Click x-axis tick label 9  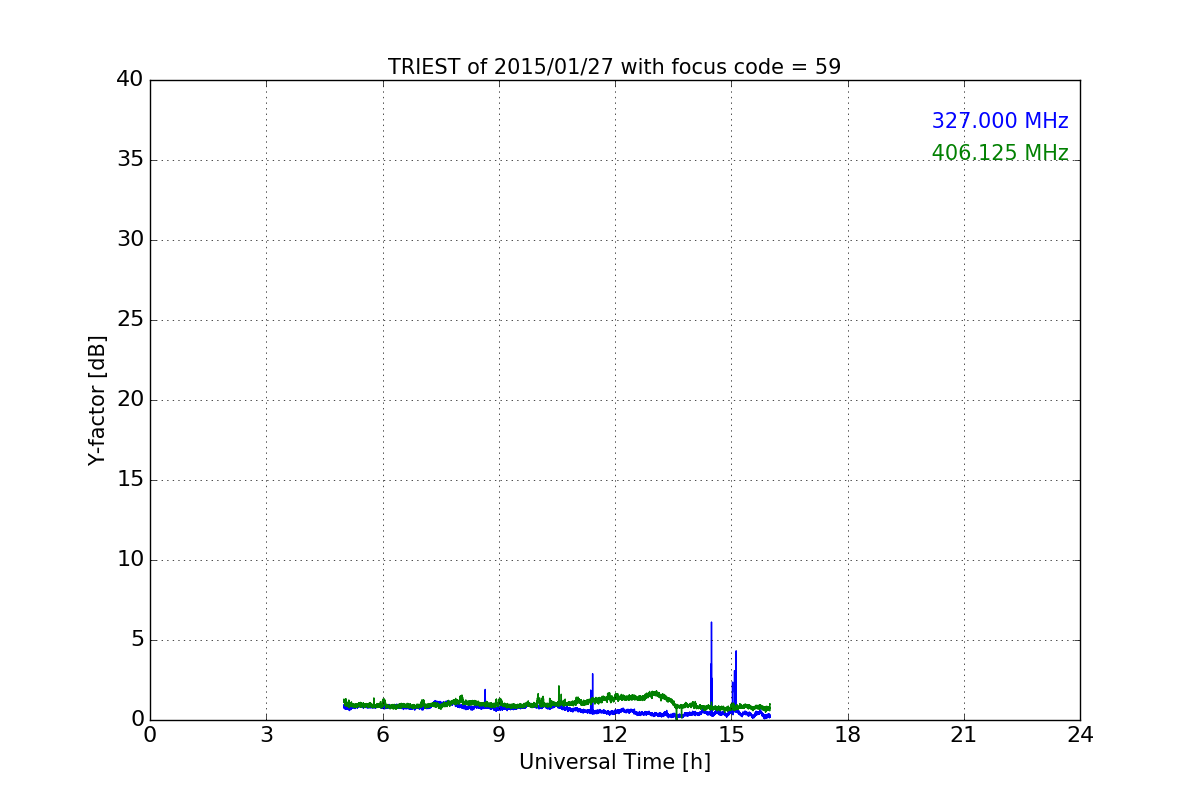point(499,735)
